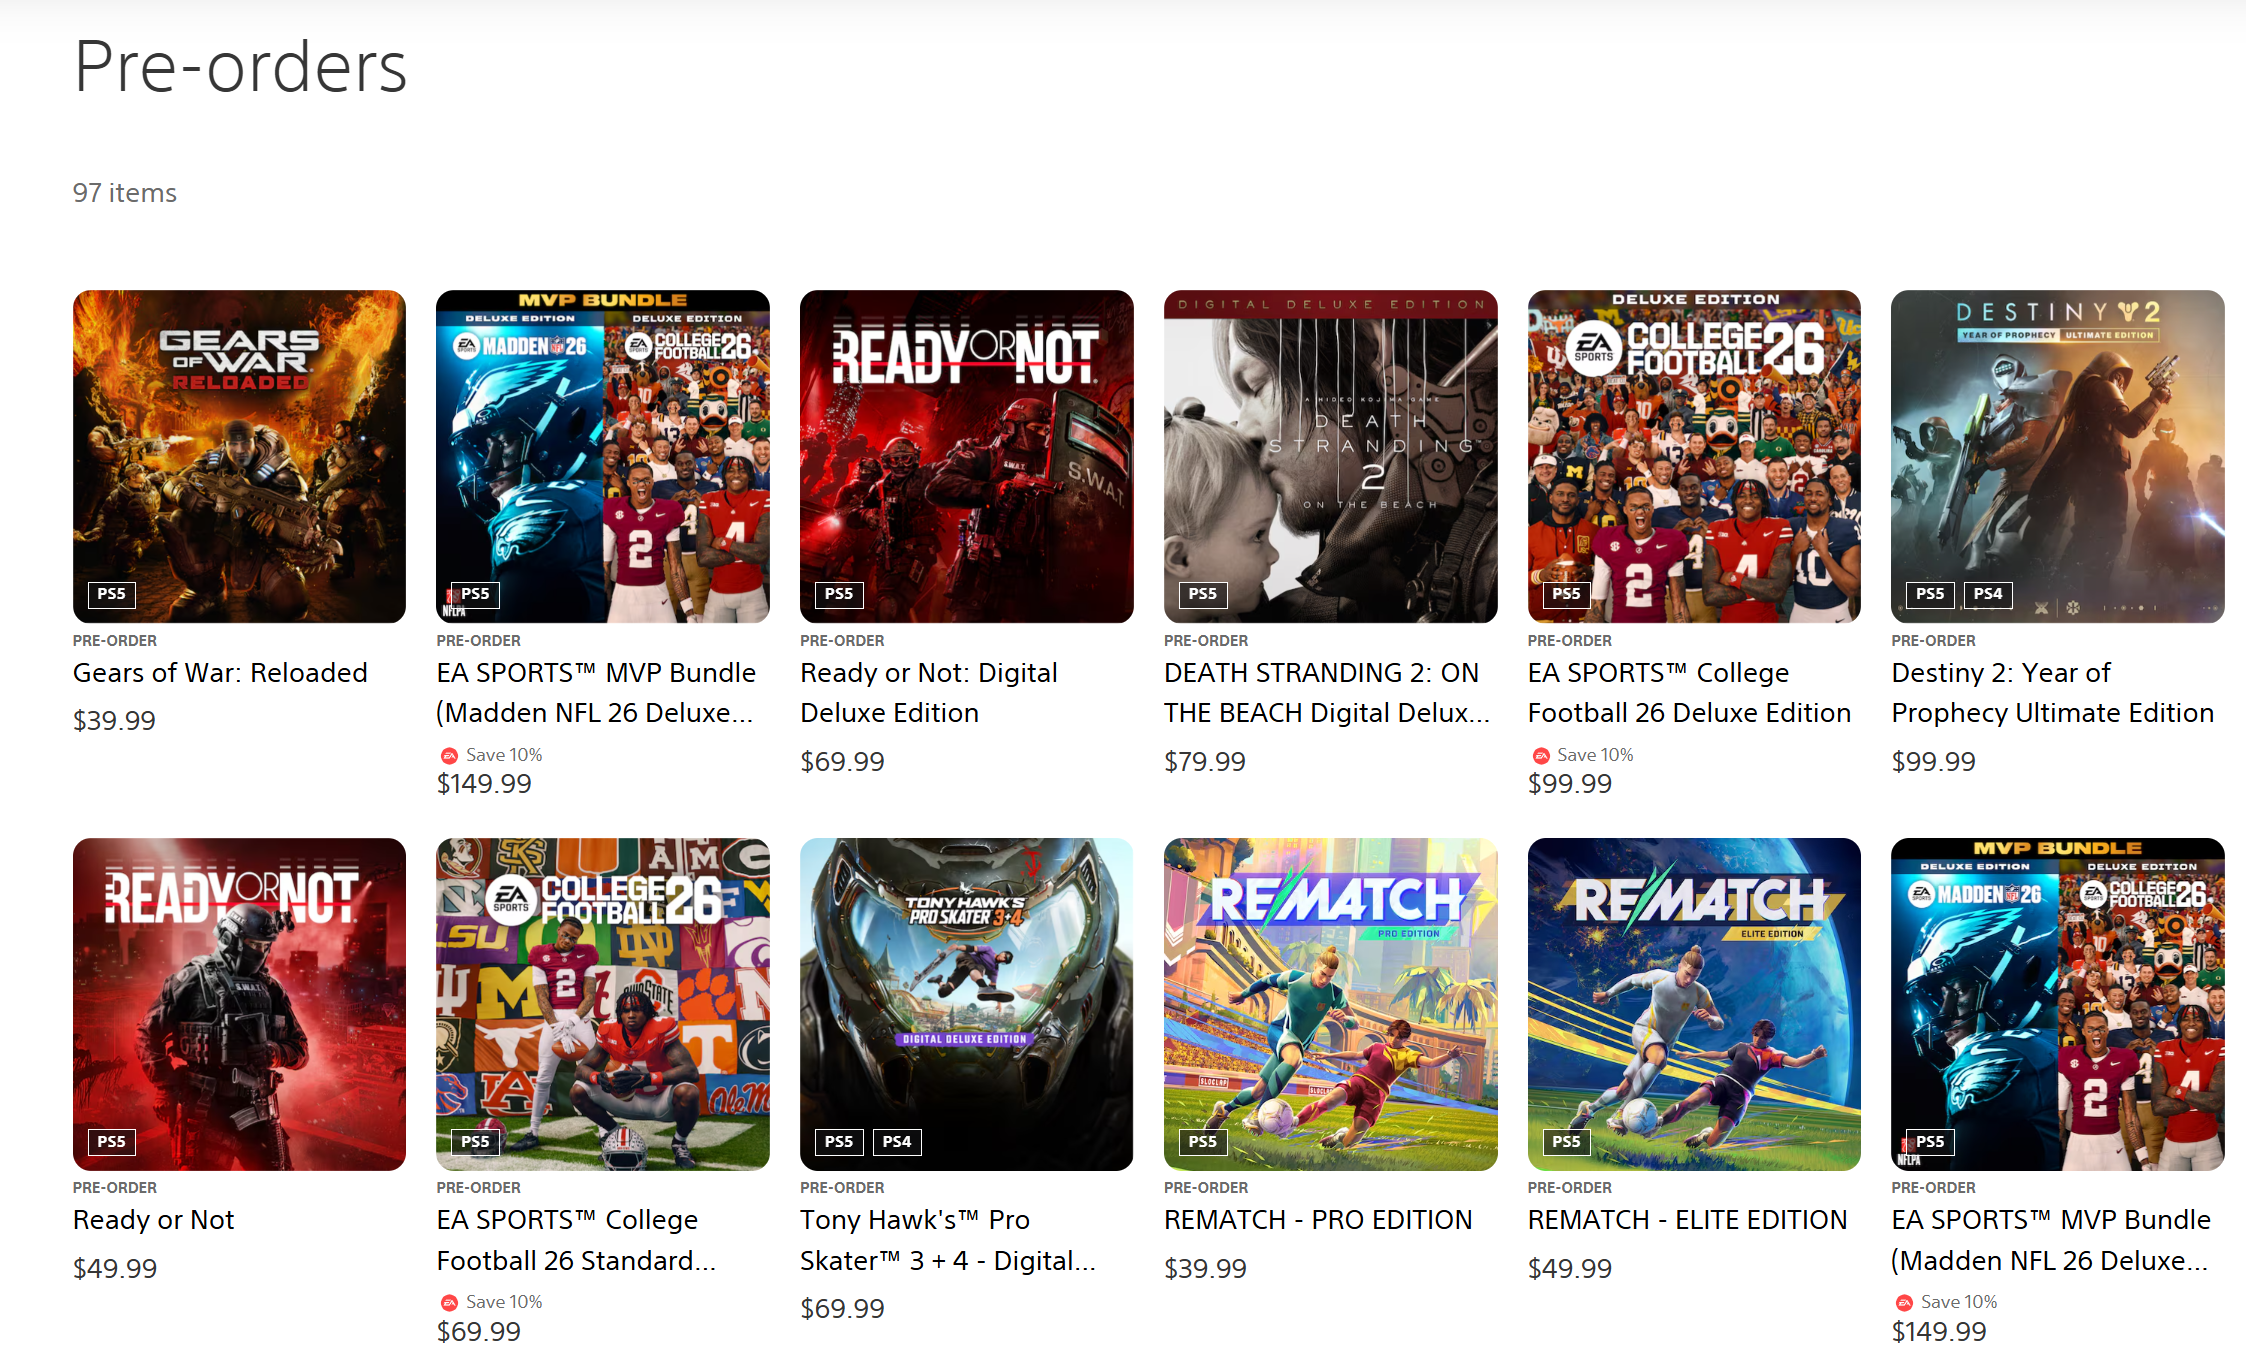Click PS5 badge on College Football 26 Deluxe cover
This screenshot has height=1363, width=2246.
point(1566,594)
